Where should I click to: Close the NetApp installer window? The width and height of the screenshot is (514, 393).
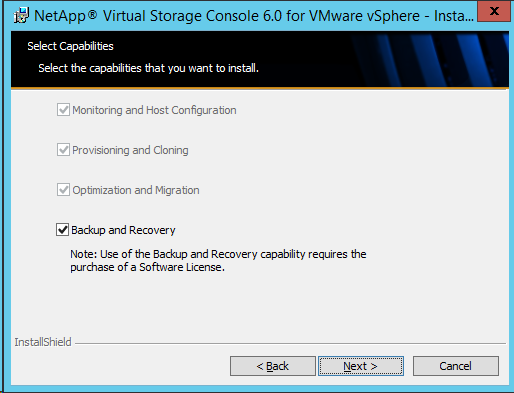(494, 12)
